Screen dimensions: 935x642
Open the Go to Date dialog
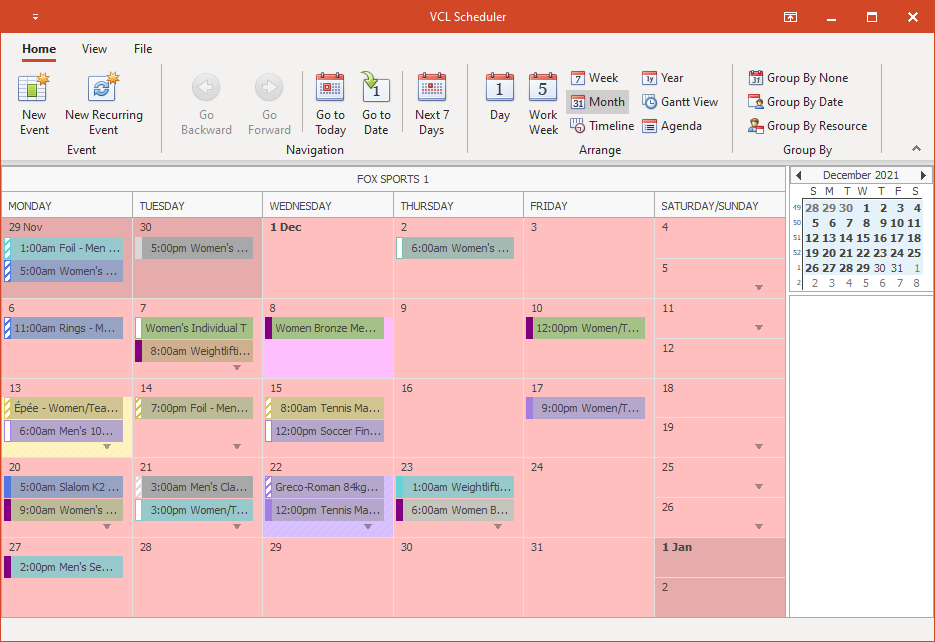pyautogui.click(x=376, y=100)
